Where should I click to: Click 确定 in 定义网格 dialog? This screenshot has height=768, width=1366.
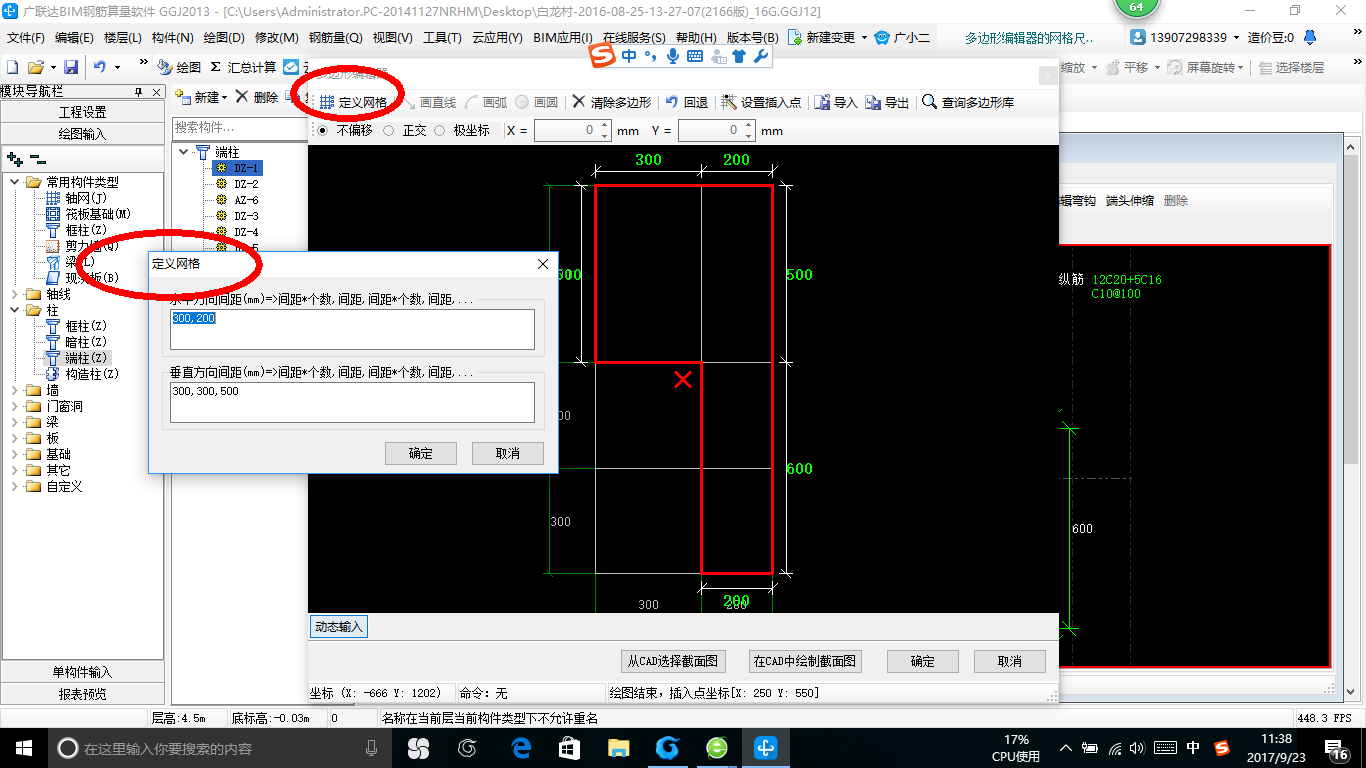point(421,453)
